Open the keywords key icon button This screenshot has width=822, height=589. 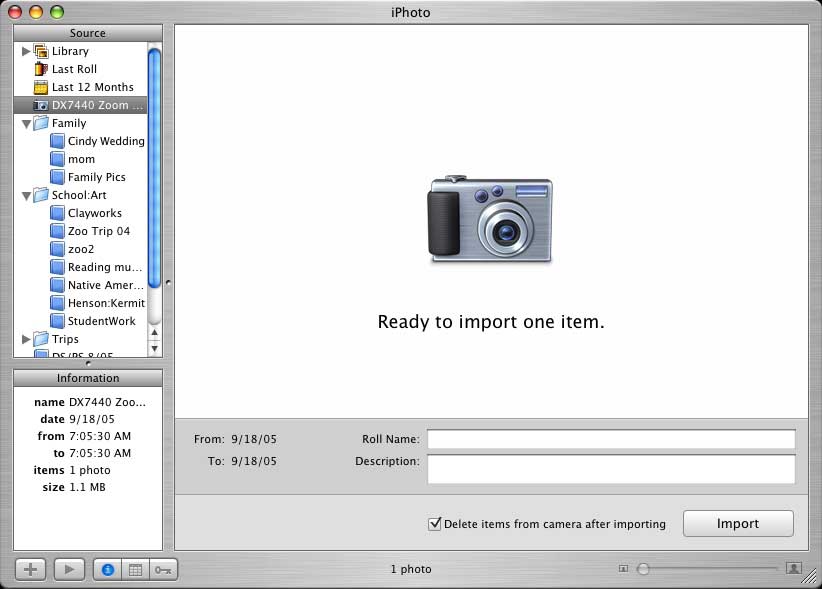coord(163,569)
